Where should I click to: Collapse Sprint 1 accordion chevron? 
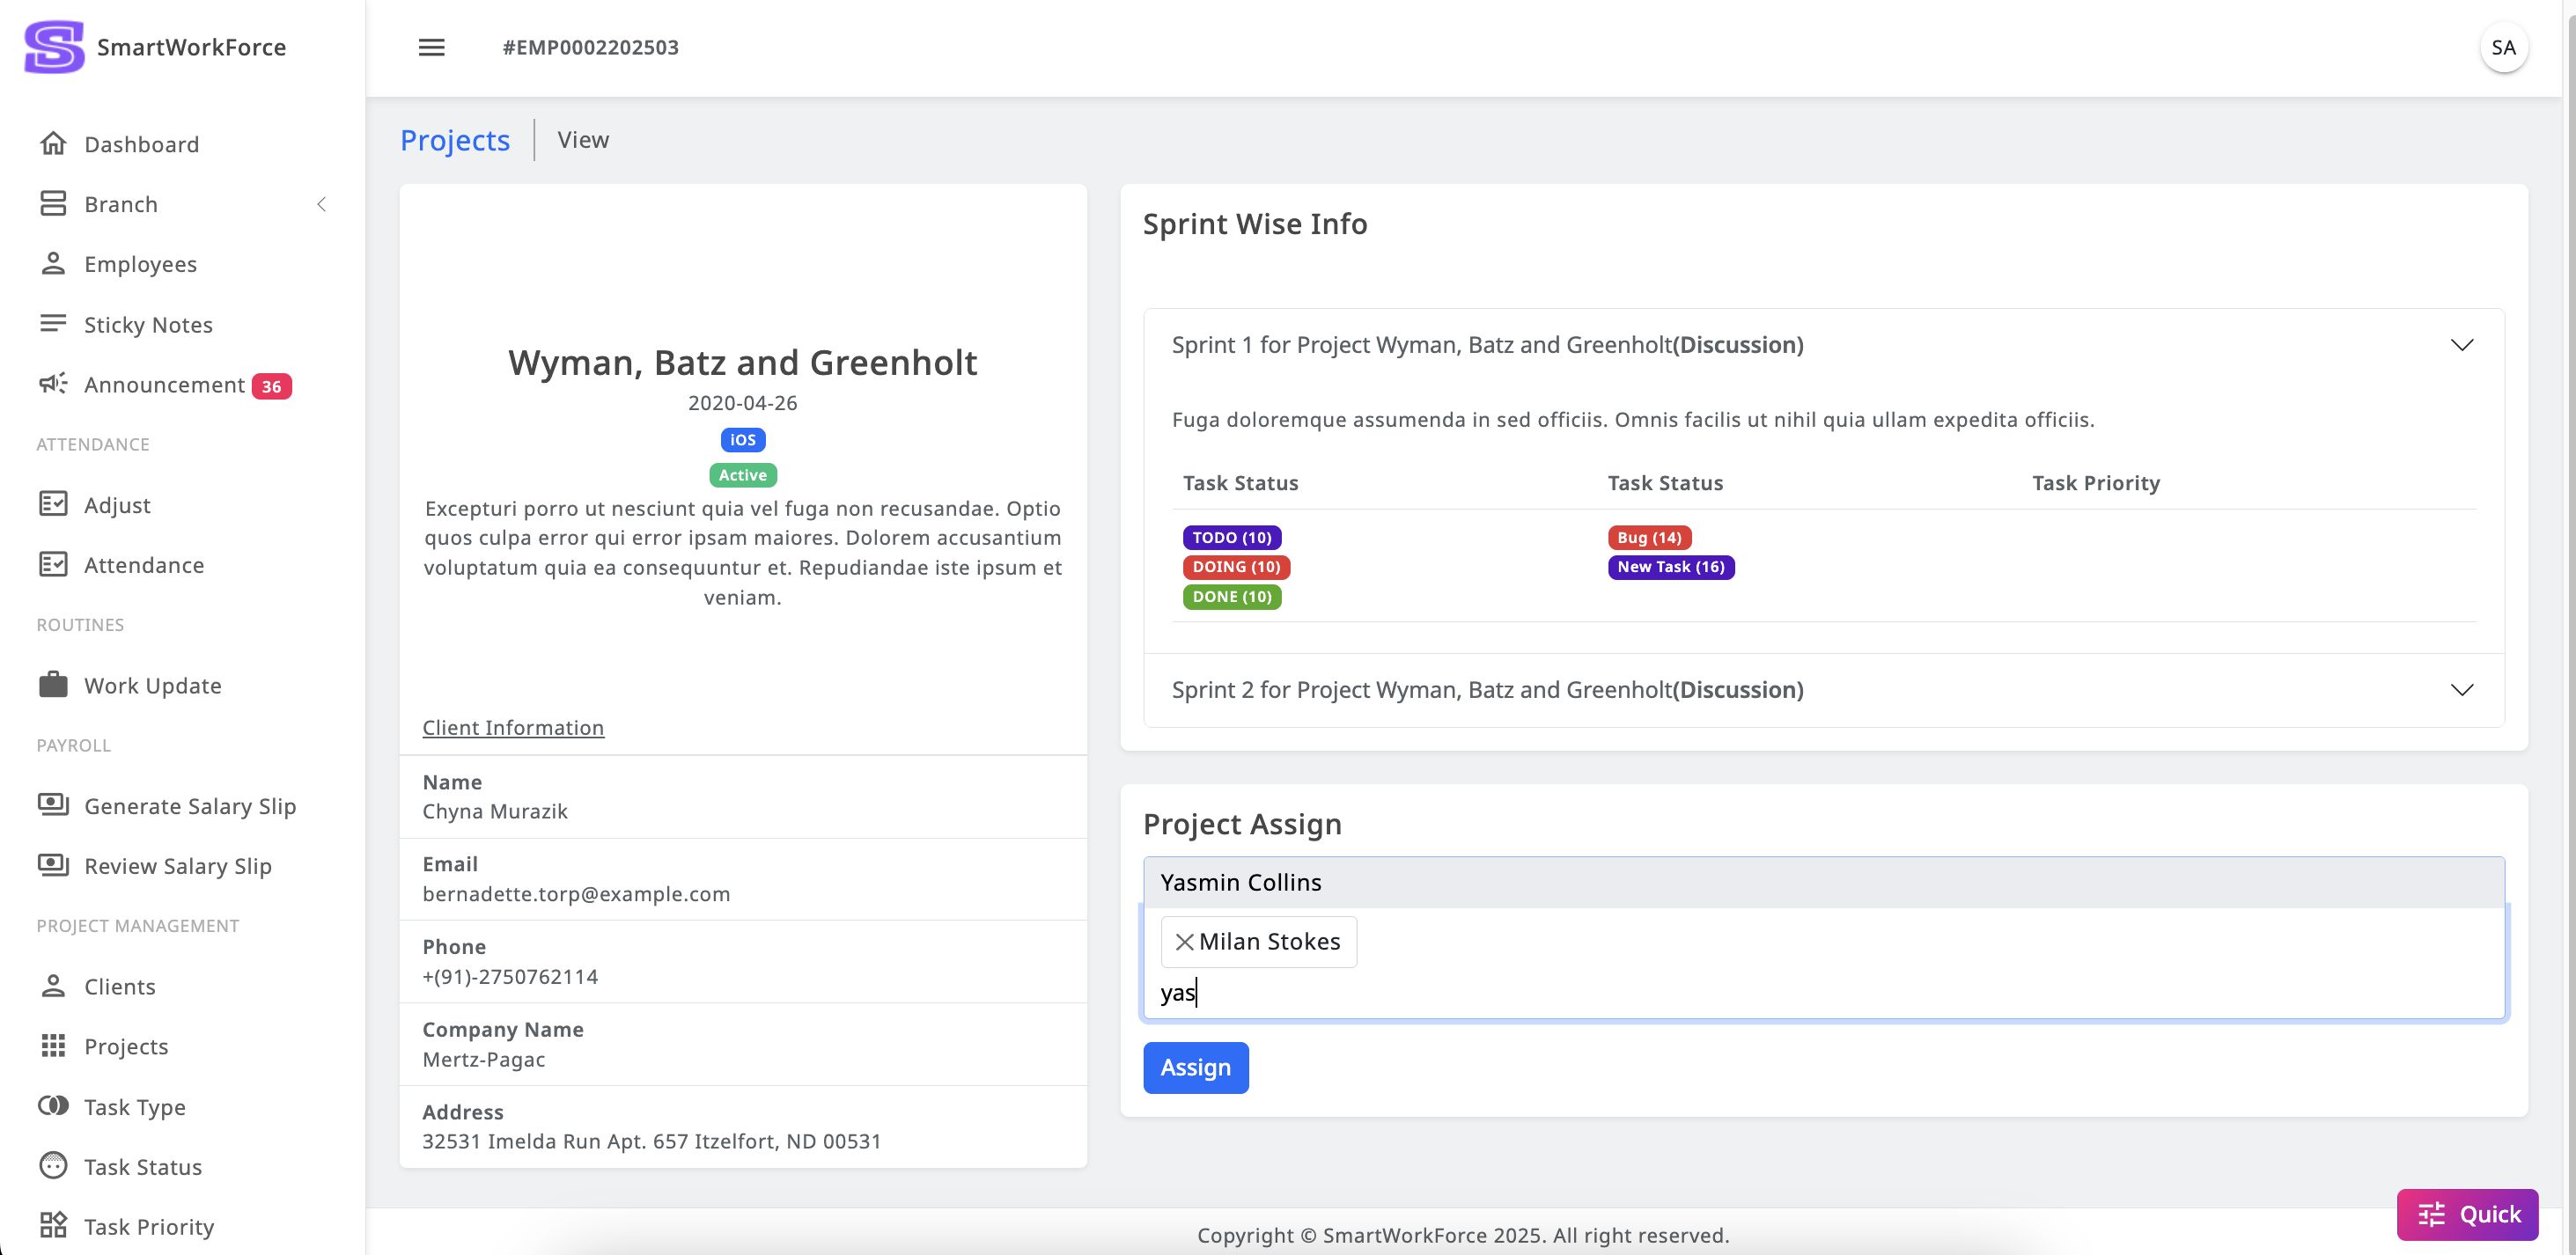pos(2462,345)
